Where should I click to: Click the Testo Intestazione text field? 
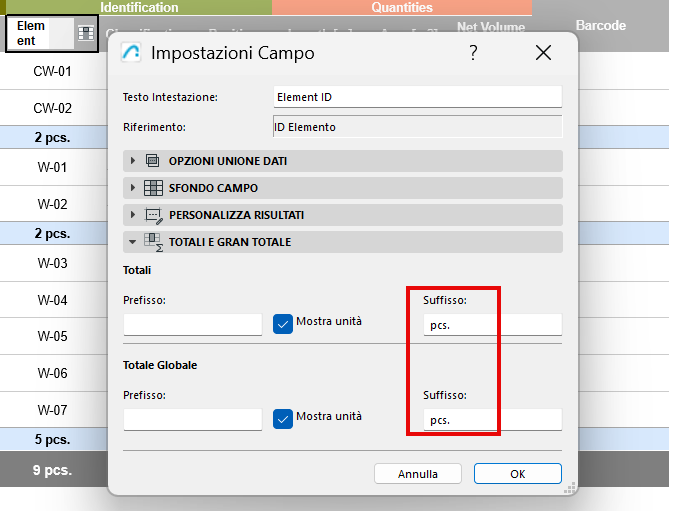click(x=417, y=97)
